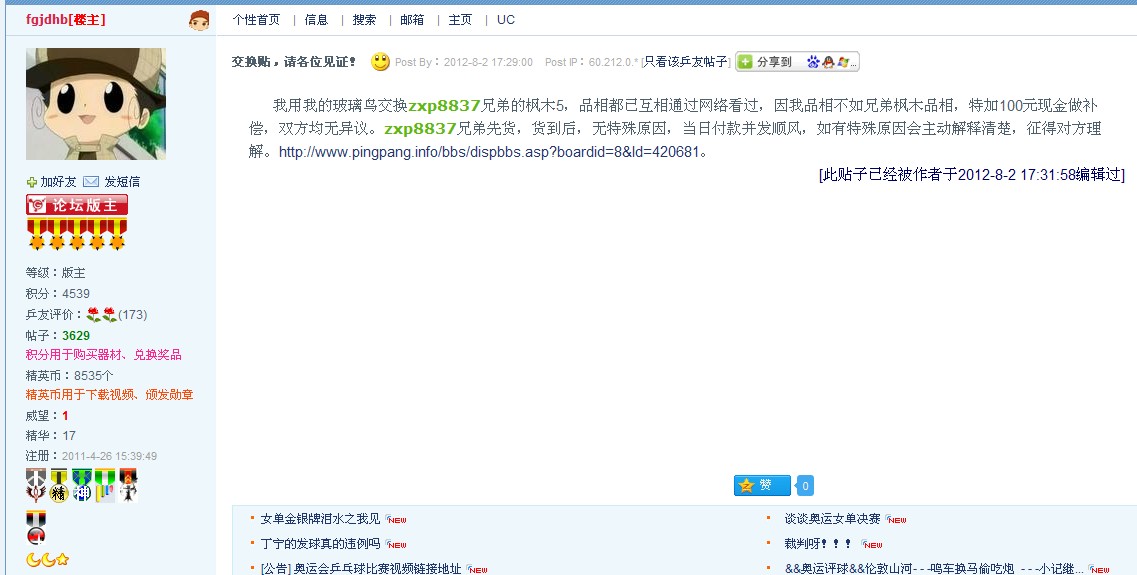Click the QQ penguin share icon
Viewport: 1137px width, 575px height.
(x=828, y=62)
